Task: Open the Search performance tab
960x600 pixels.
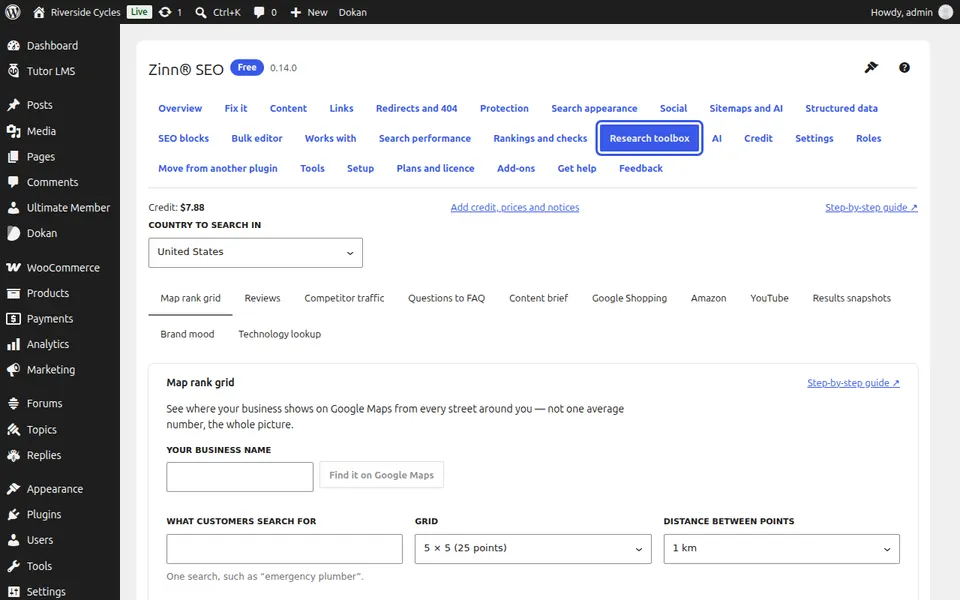Action: point(424,138)
